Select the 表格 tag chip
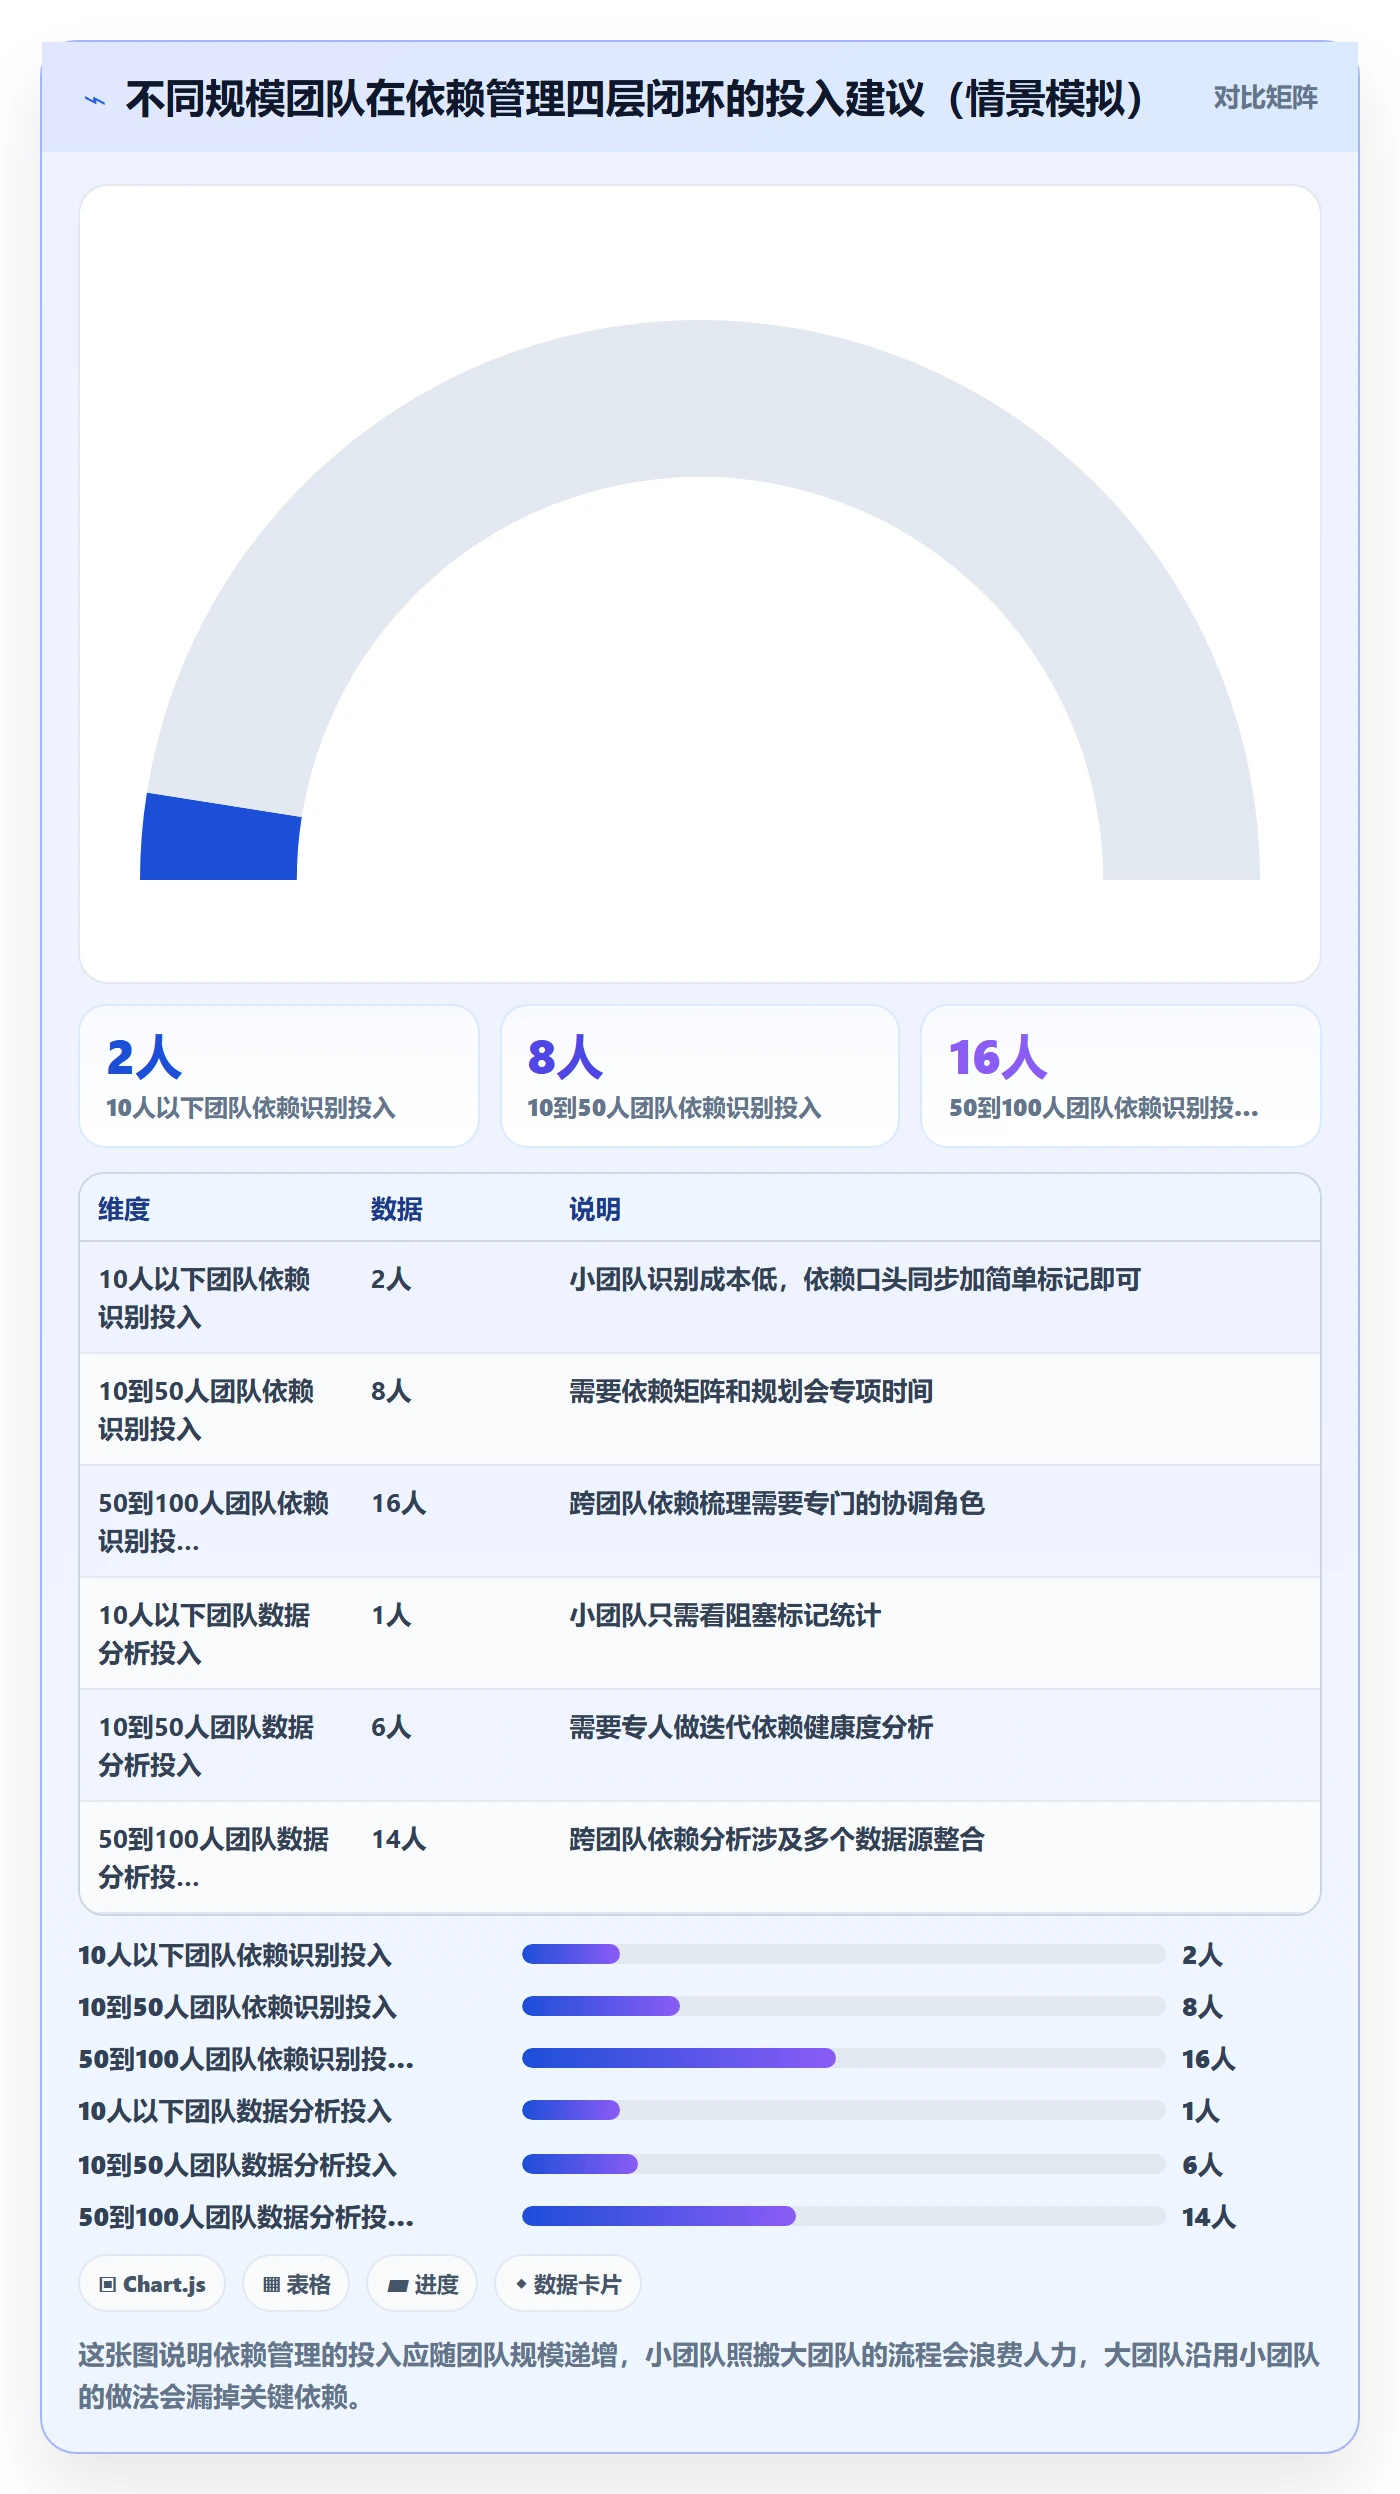This screenshot has width=1400, height=2494. coord(296,2283)
